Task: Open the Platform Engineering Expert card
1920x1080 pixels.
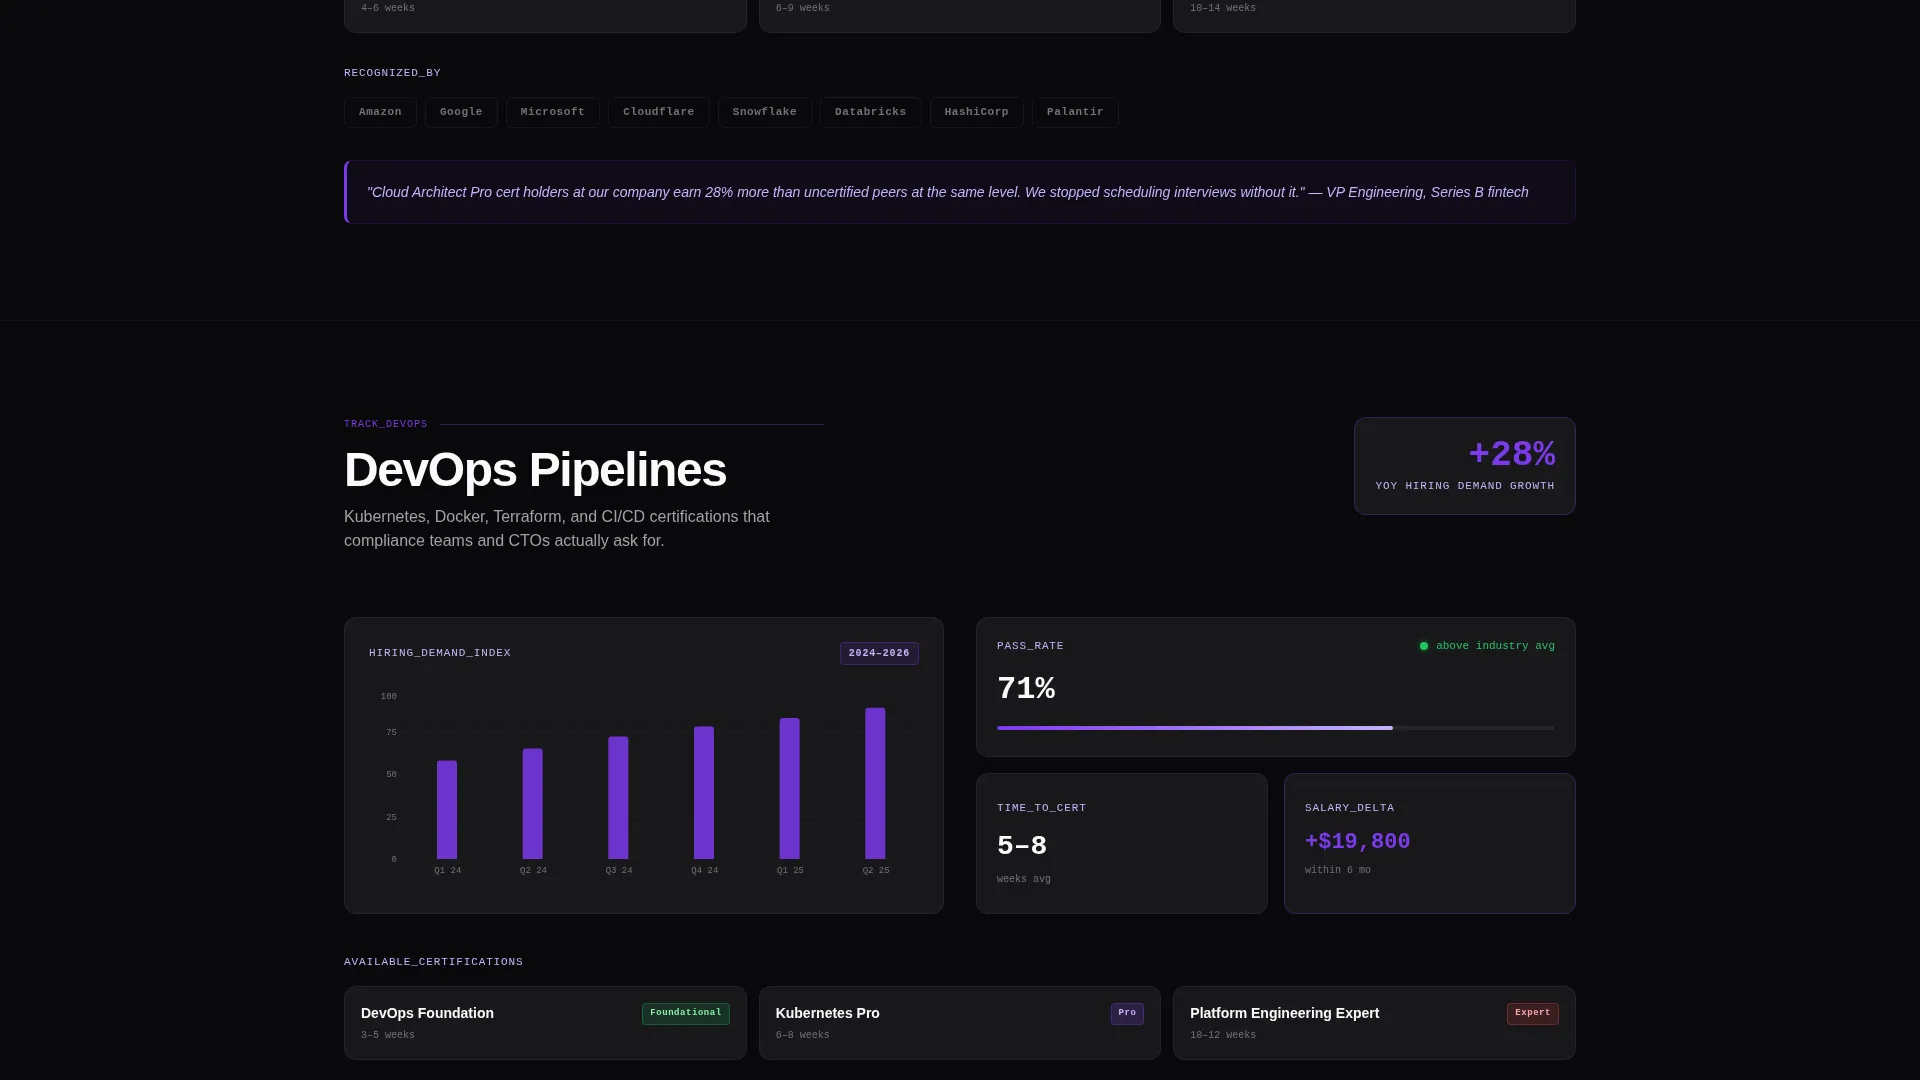Action: 1374,1023
